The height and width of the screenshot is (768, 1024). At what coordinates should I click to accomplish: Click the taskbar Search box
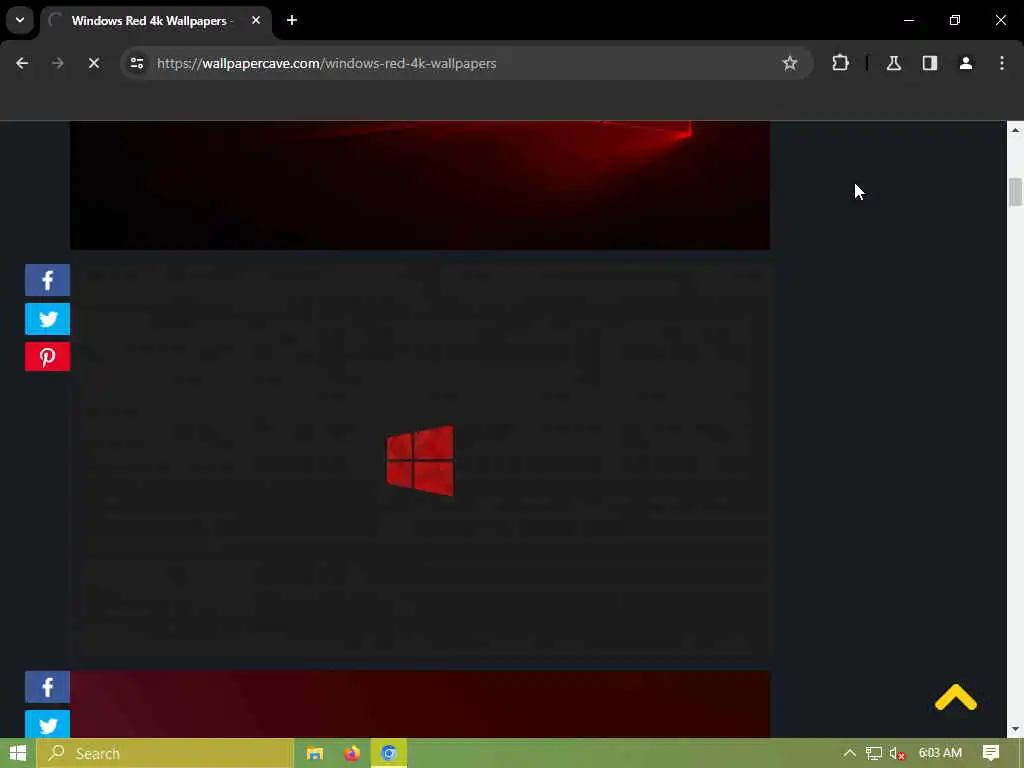(x=165, y=753)
